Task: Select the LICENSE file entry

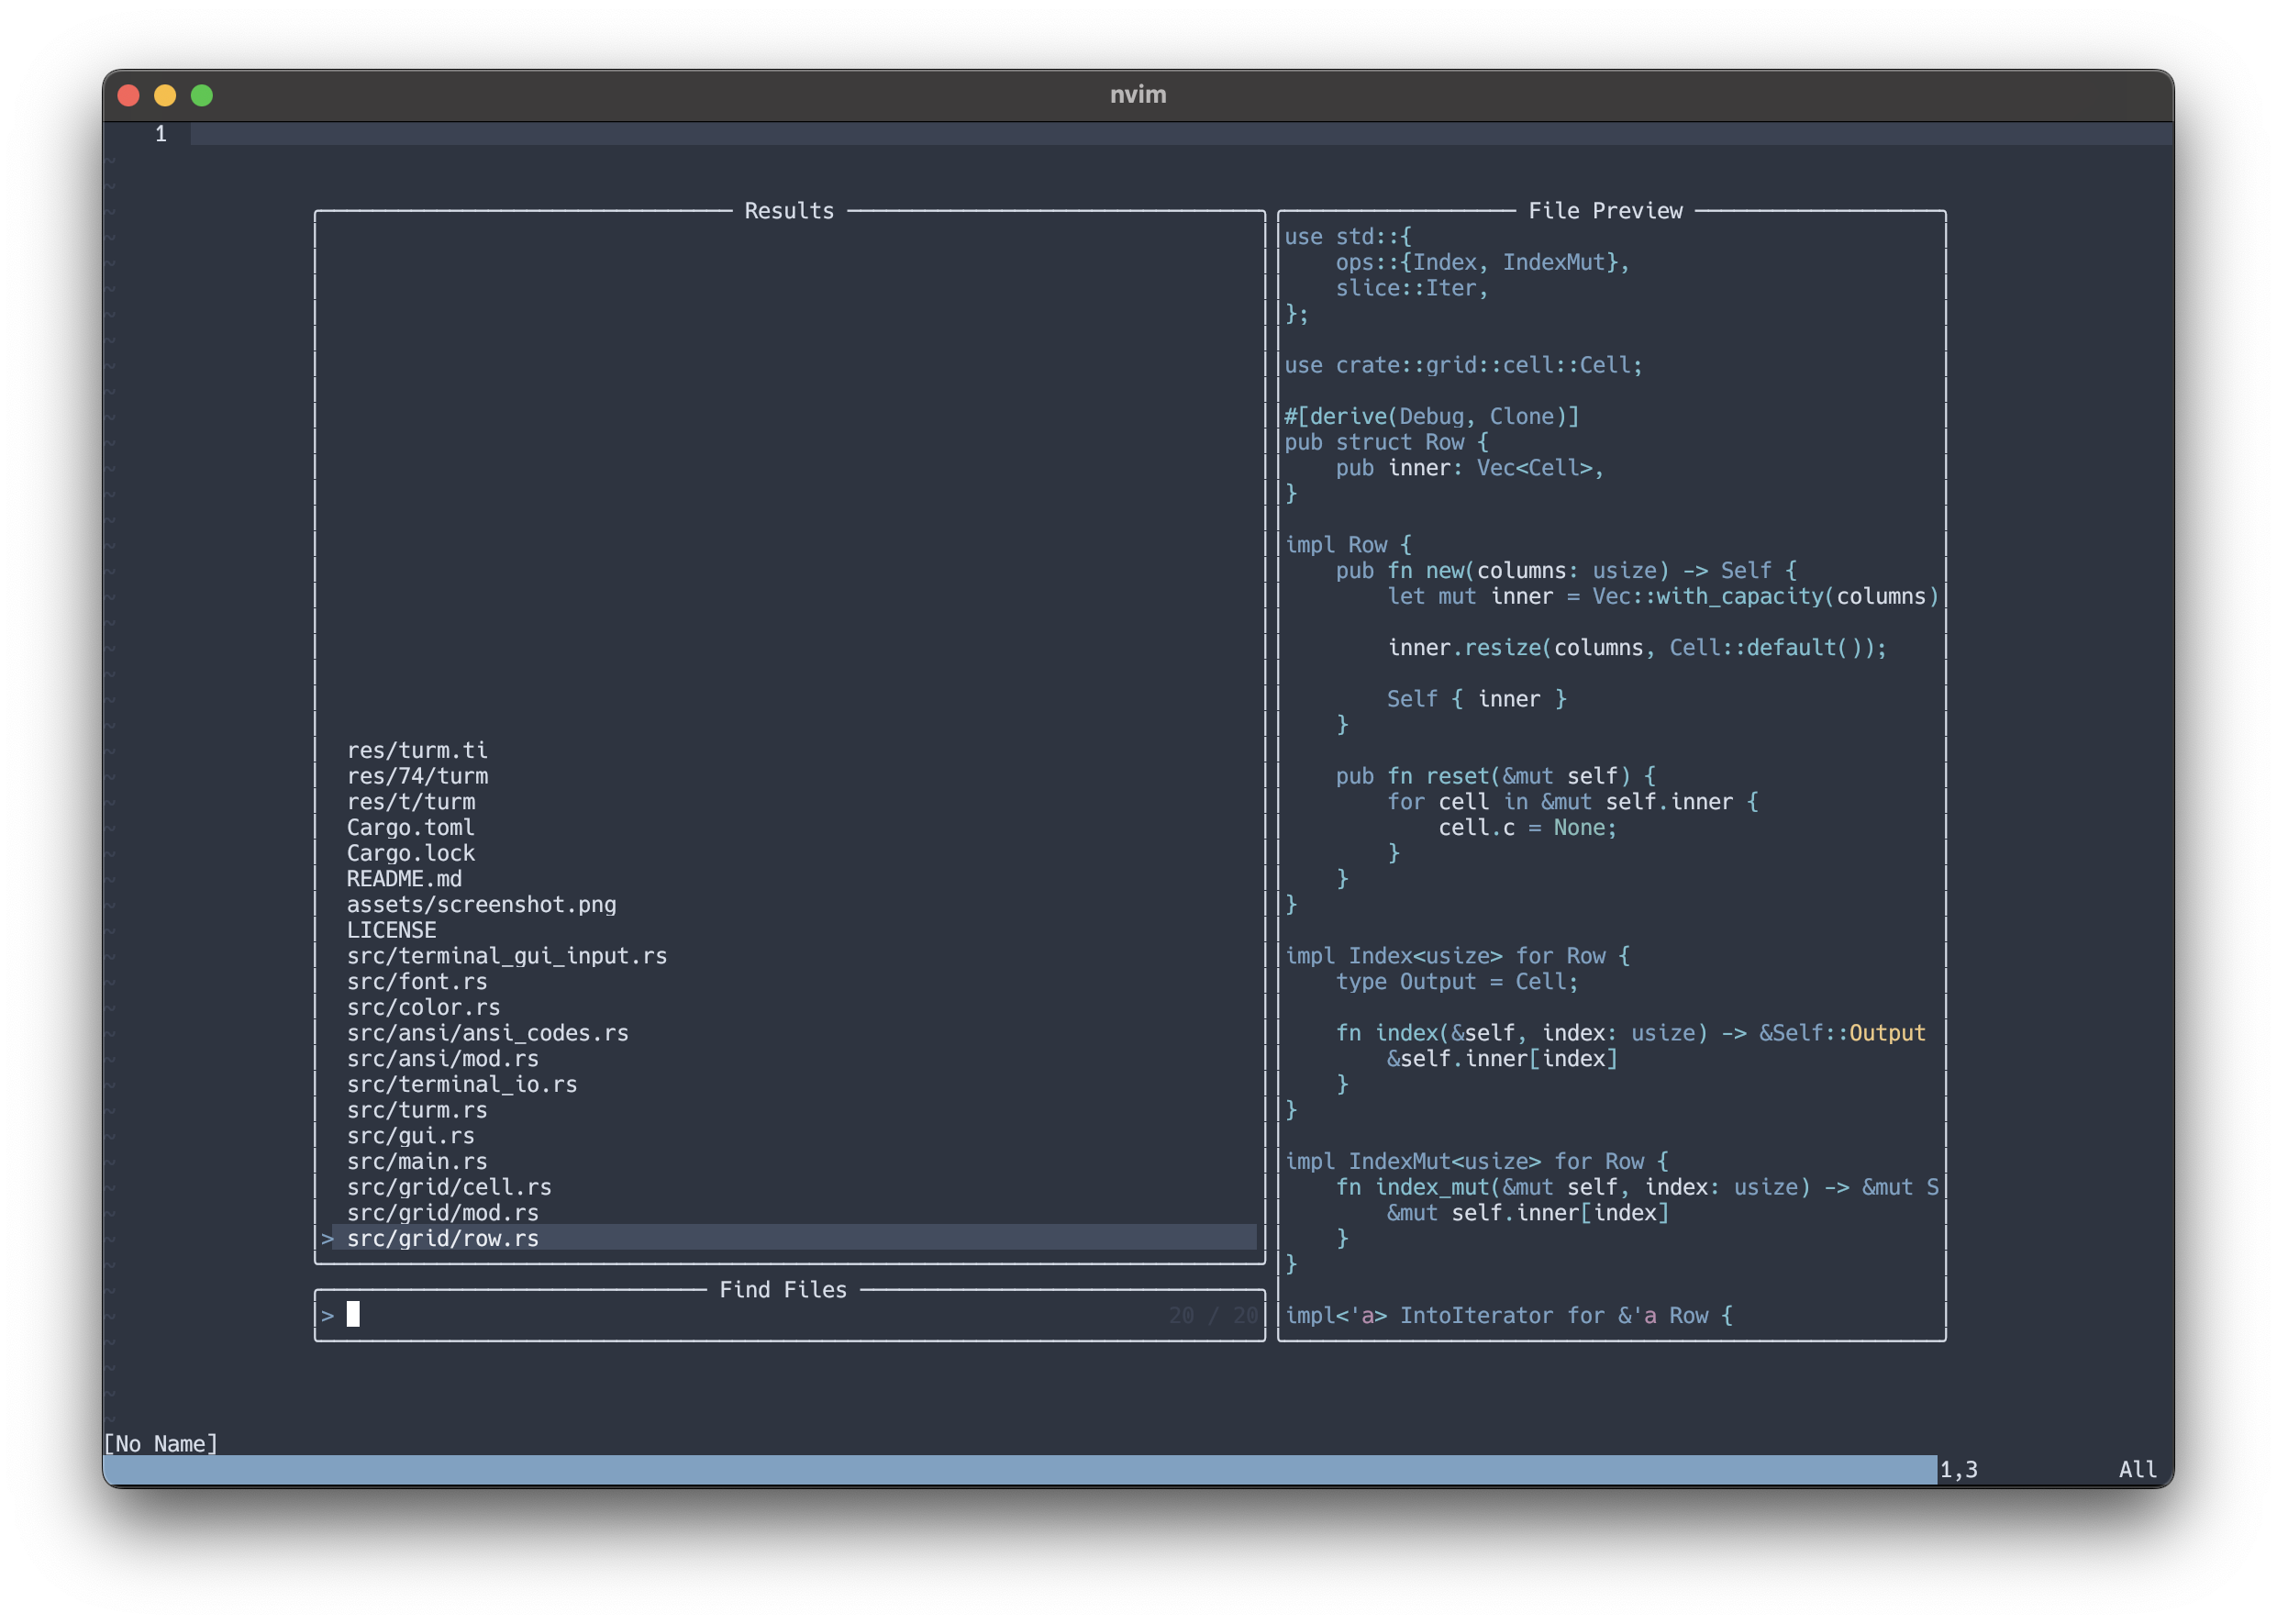Action: tap(391, 930)
